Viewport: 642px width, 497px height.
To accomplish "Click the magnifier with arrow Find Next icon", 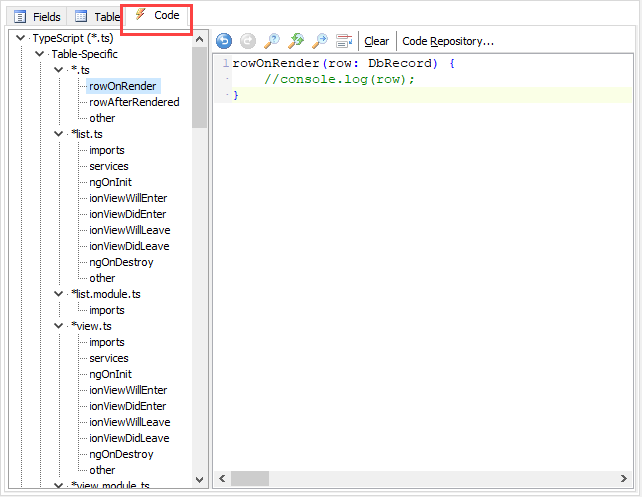I will click(320, 41).
